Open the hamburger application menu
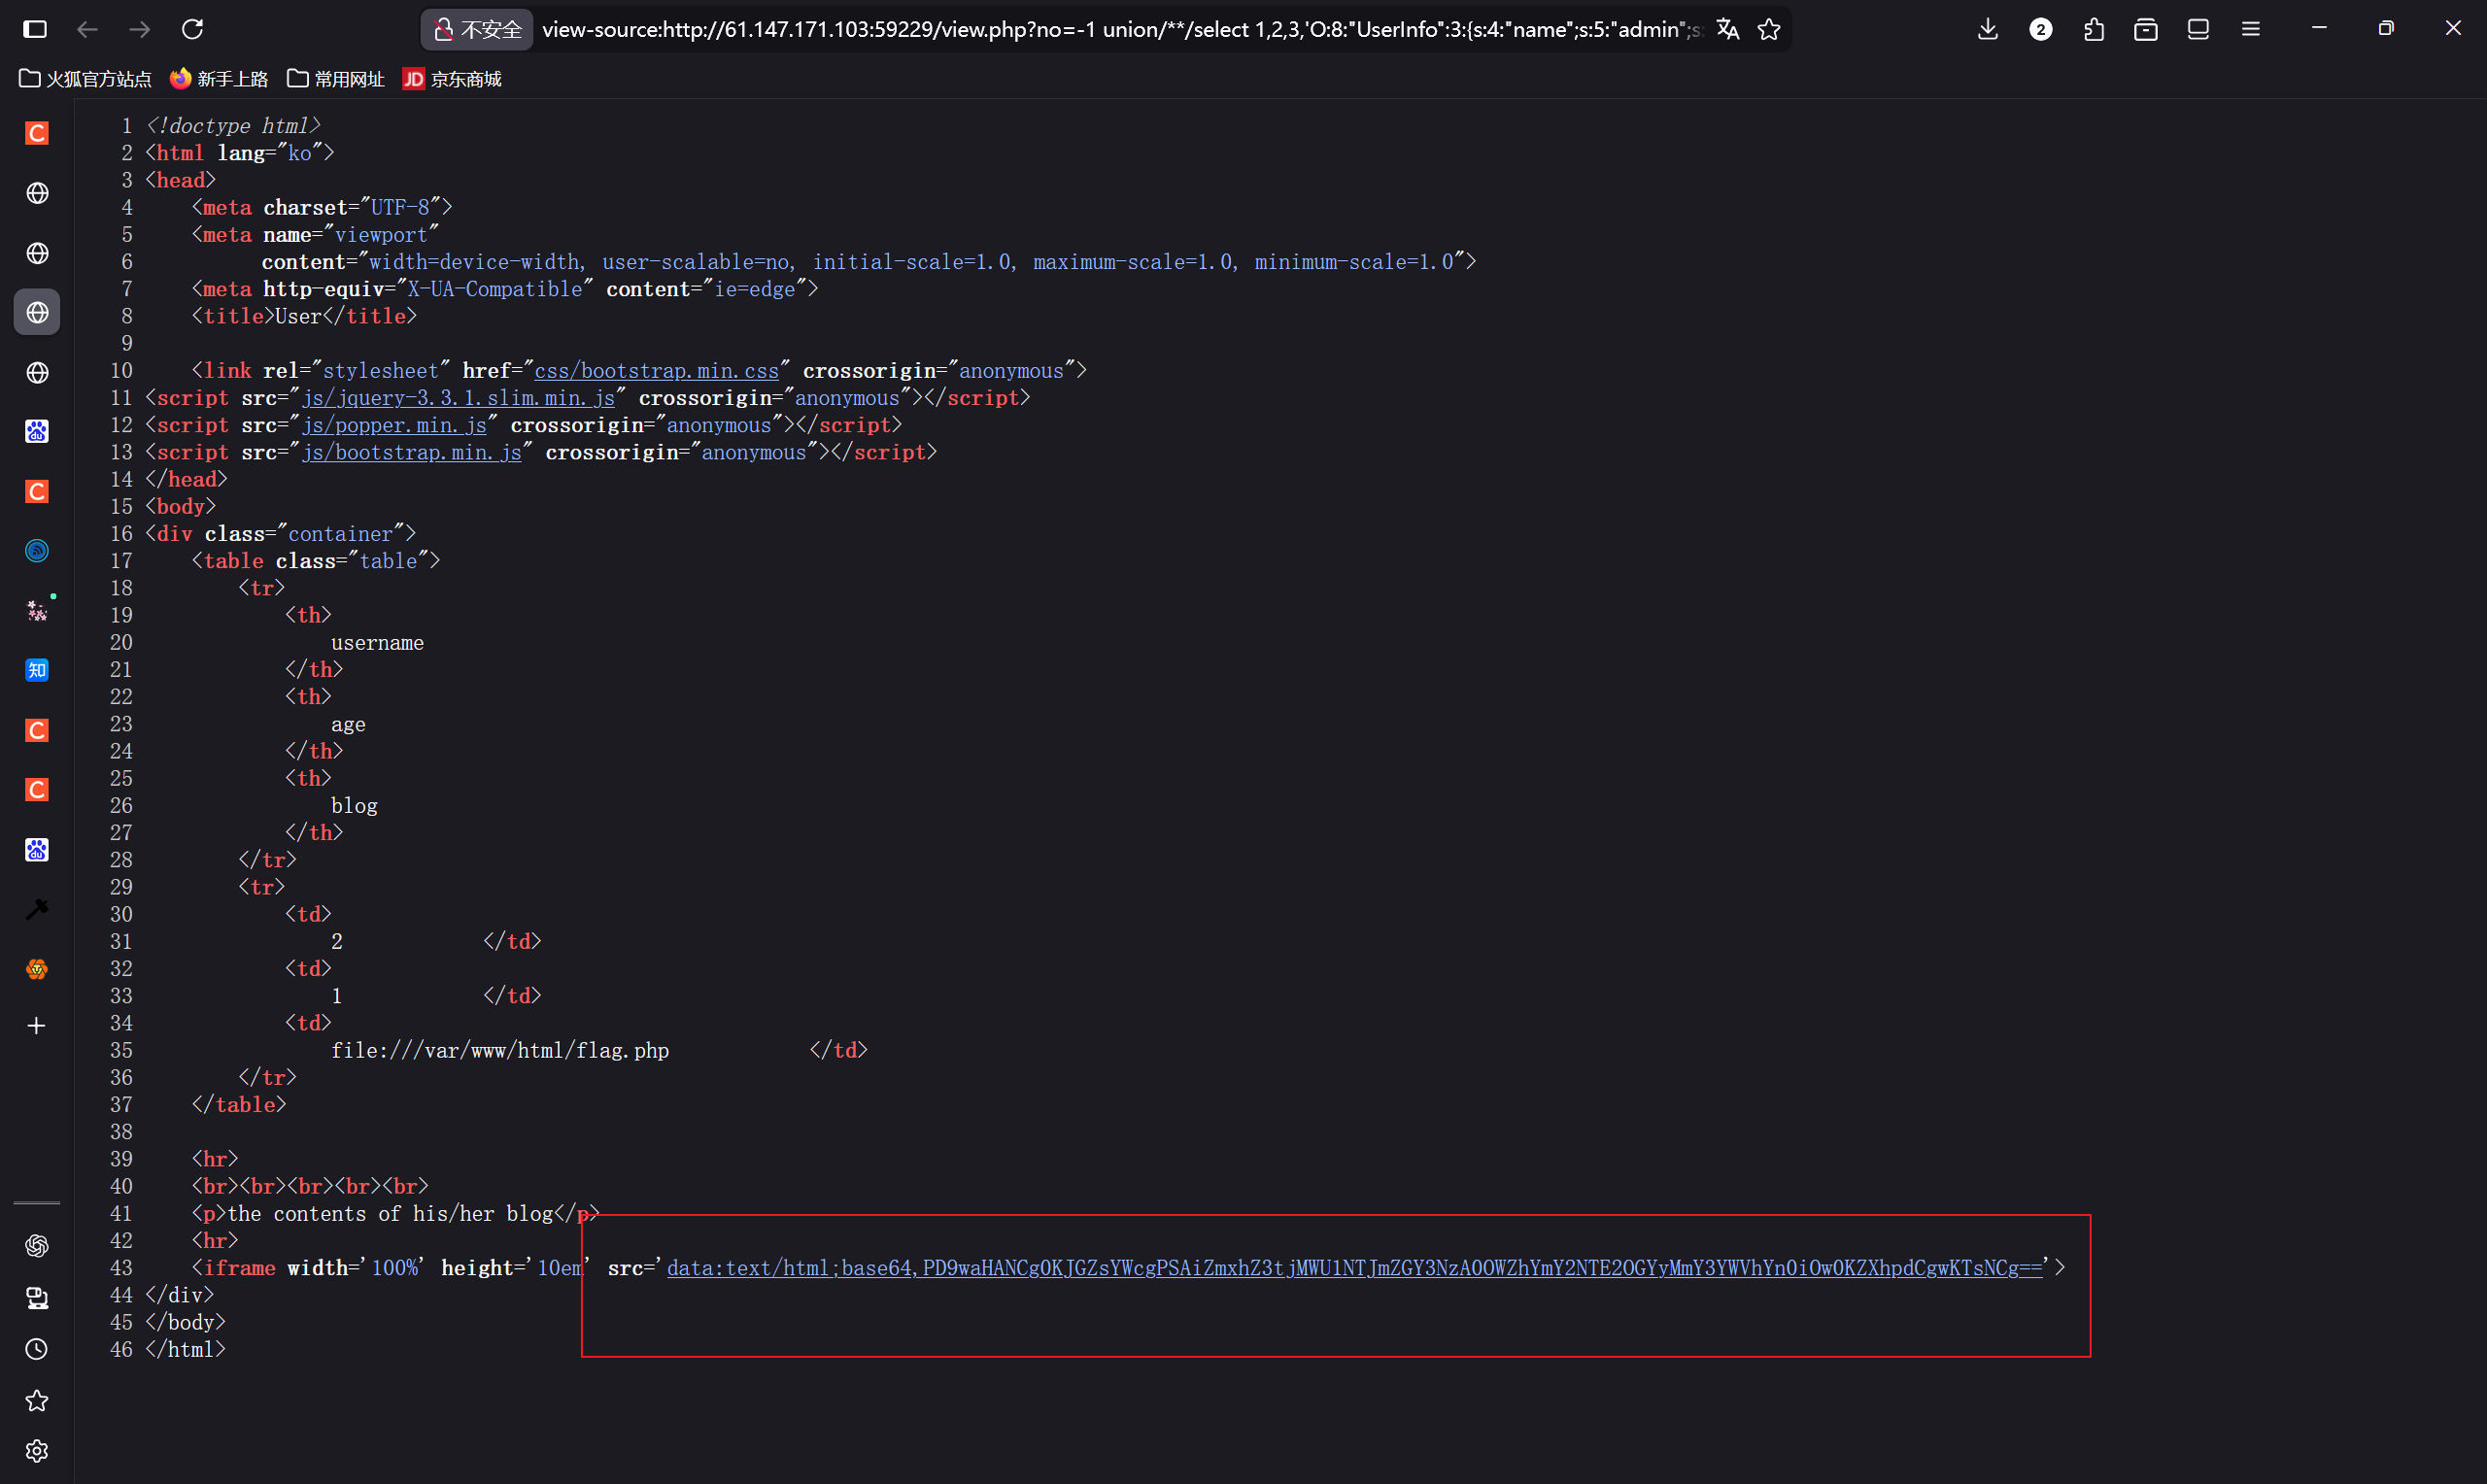 tap(2251, 29)
